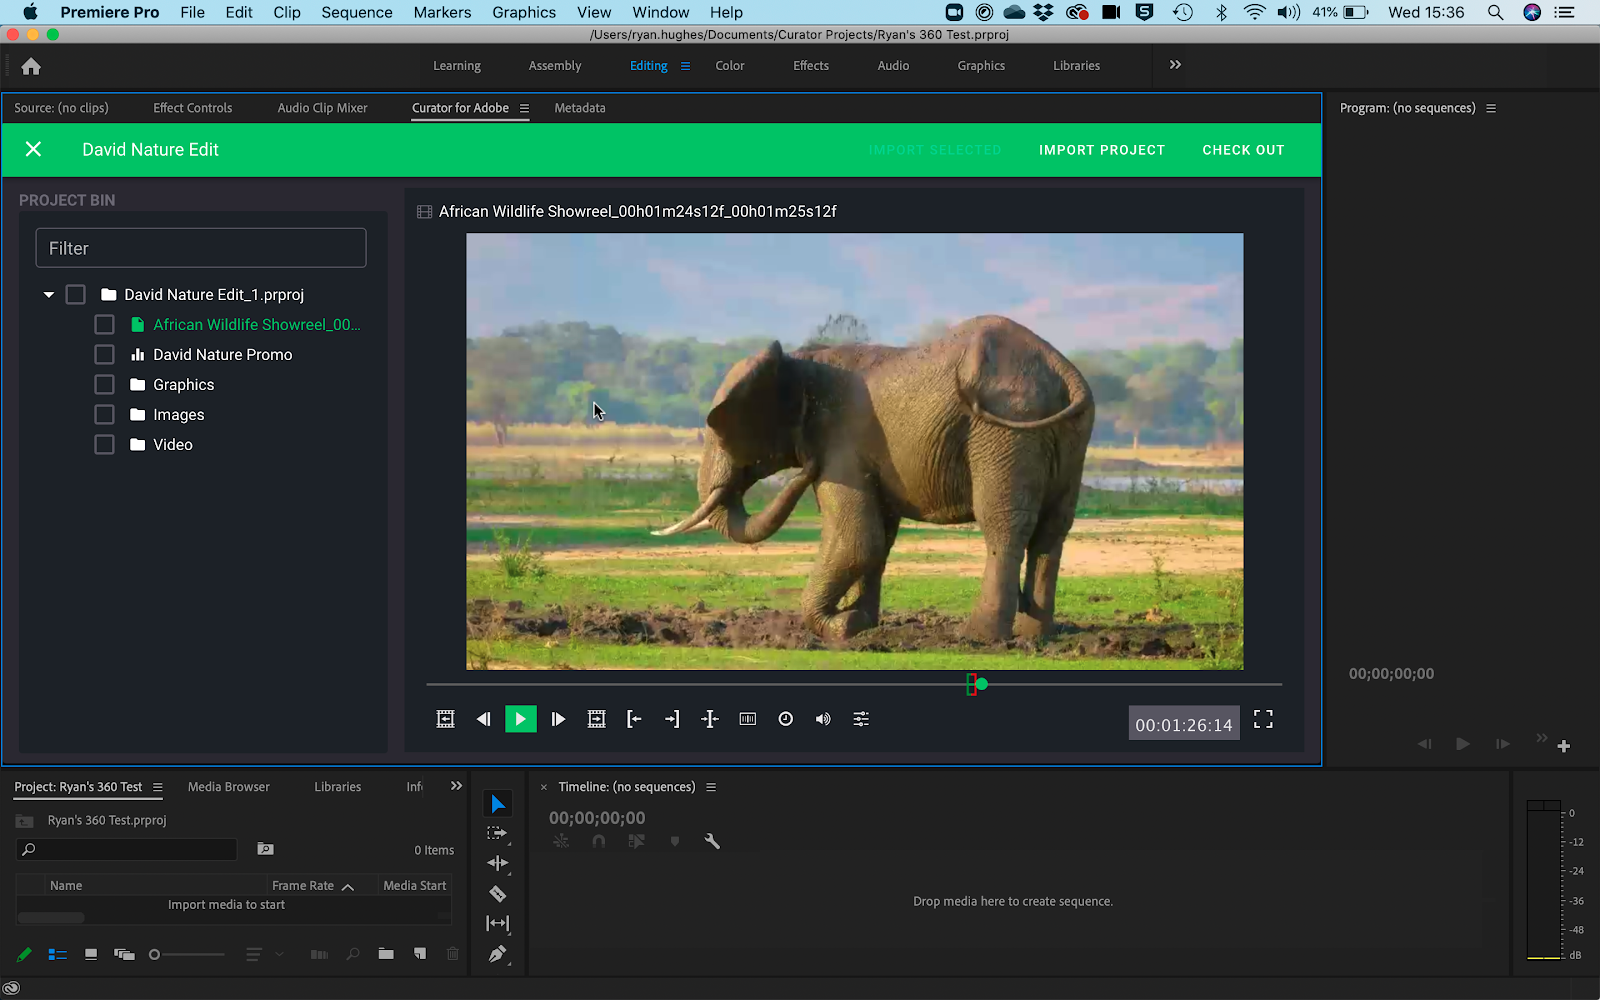Open the Effect Controls tab
1600x1000 pixels.
(x=192, y=108)
